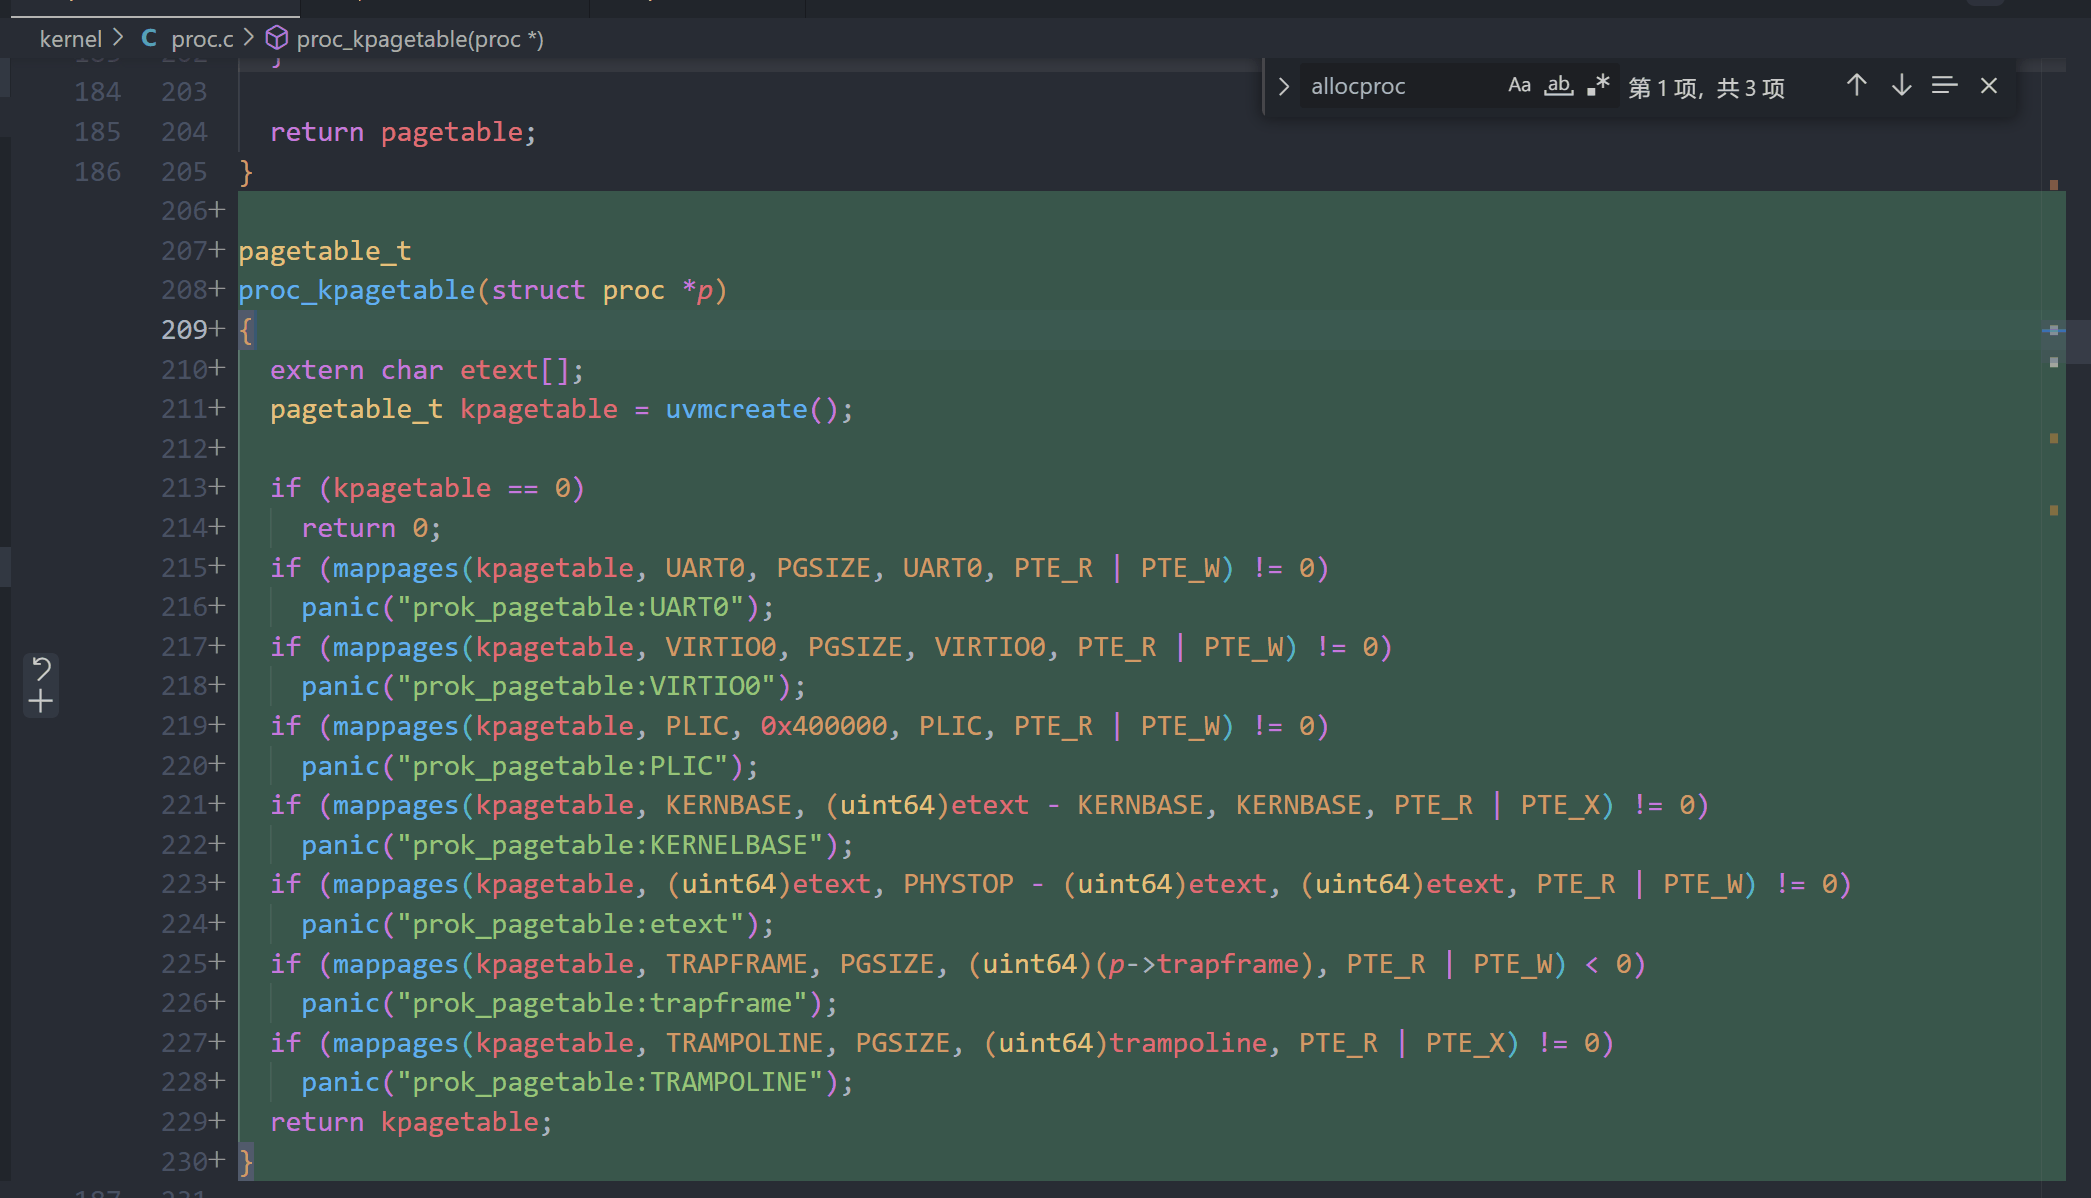The height and width of the screenshot is (1198, 2091).
Task: Click revert change undo arrow icon
Action: click(x=41, y=667)
